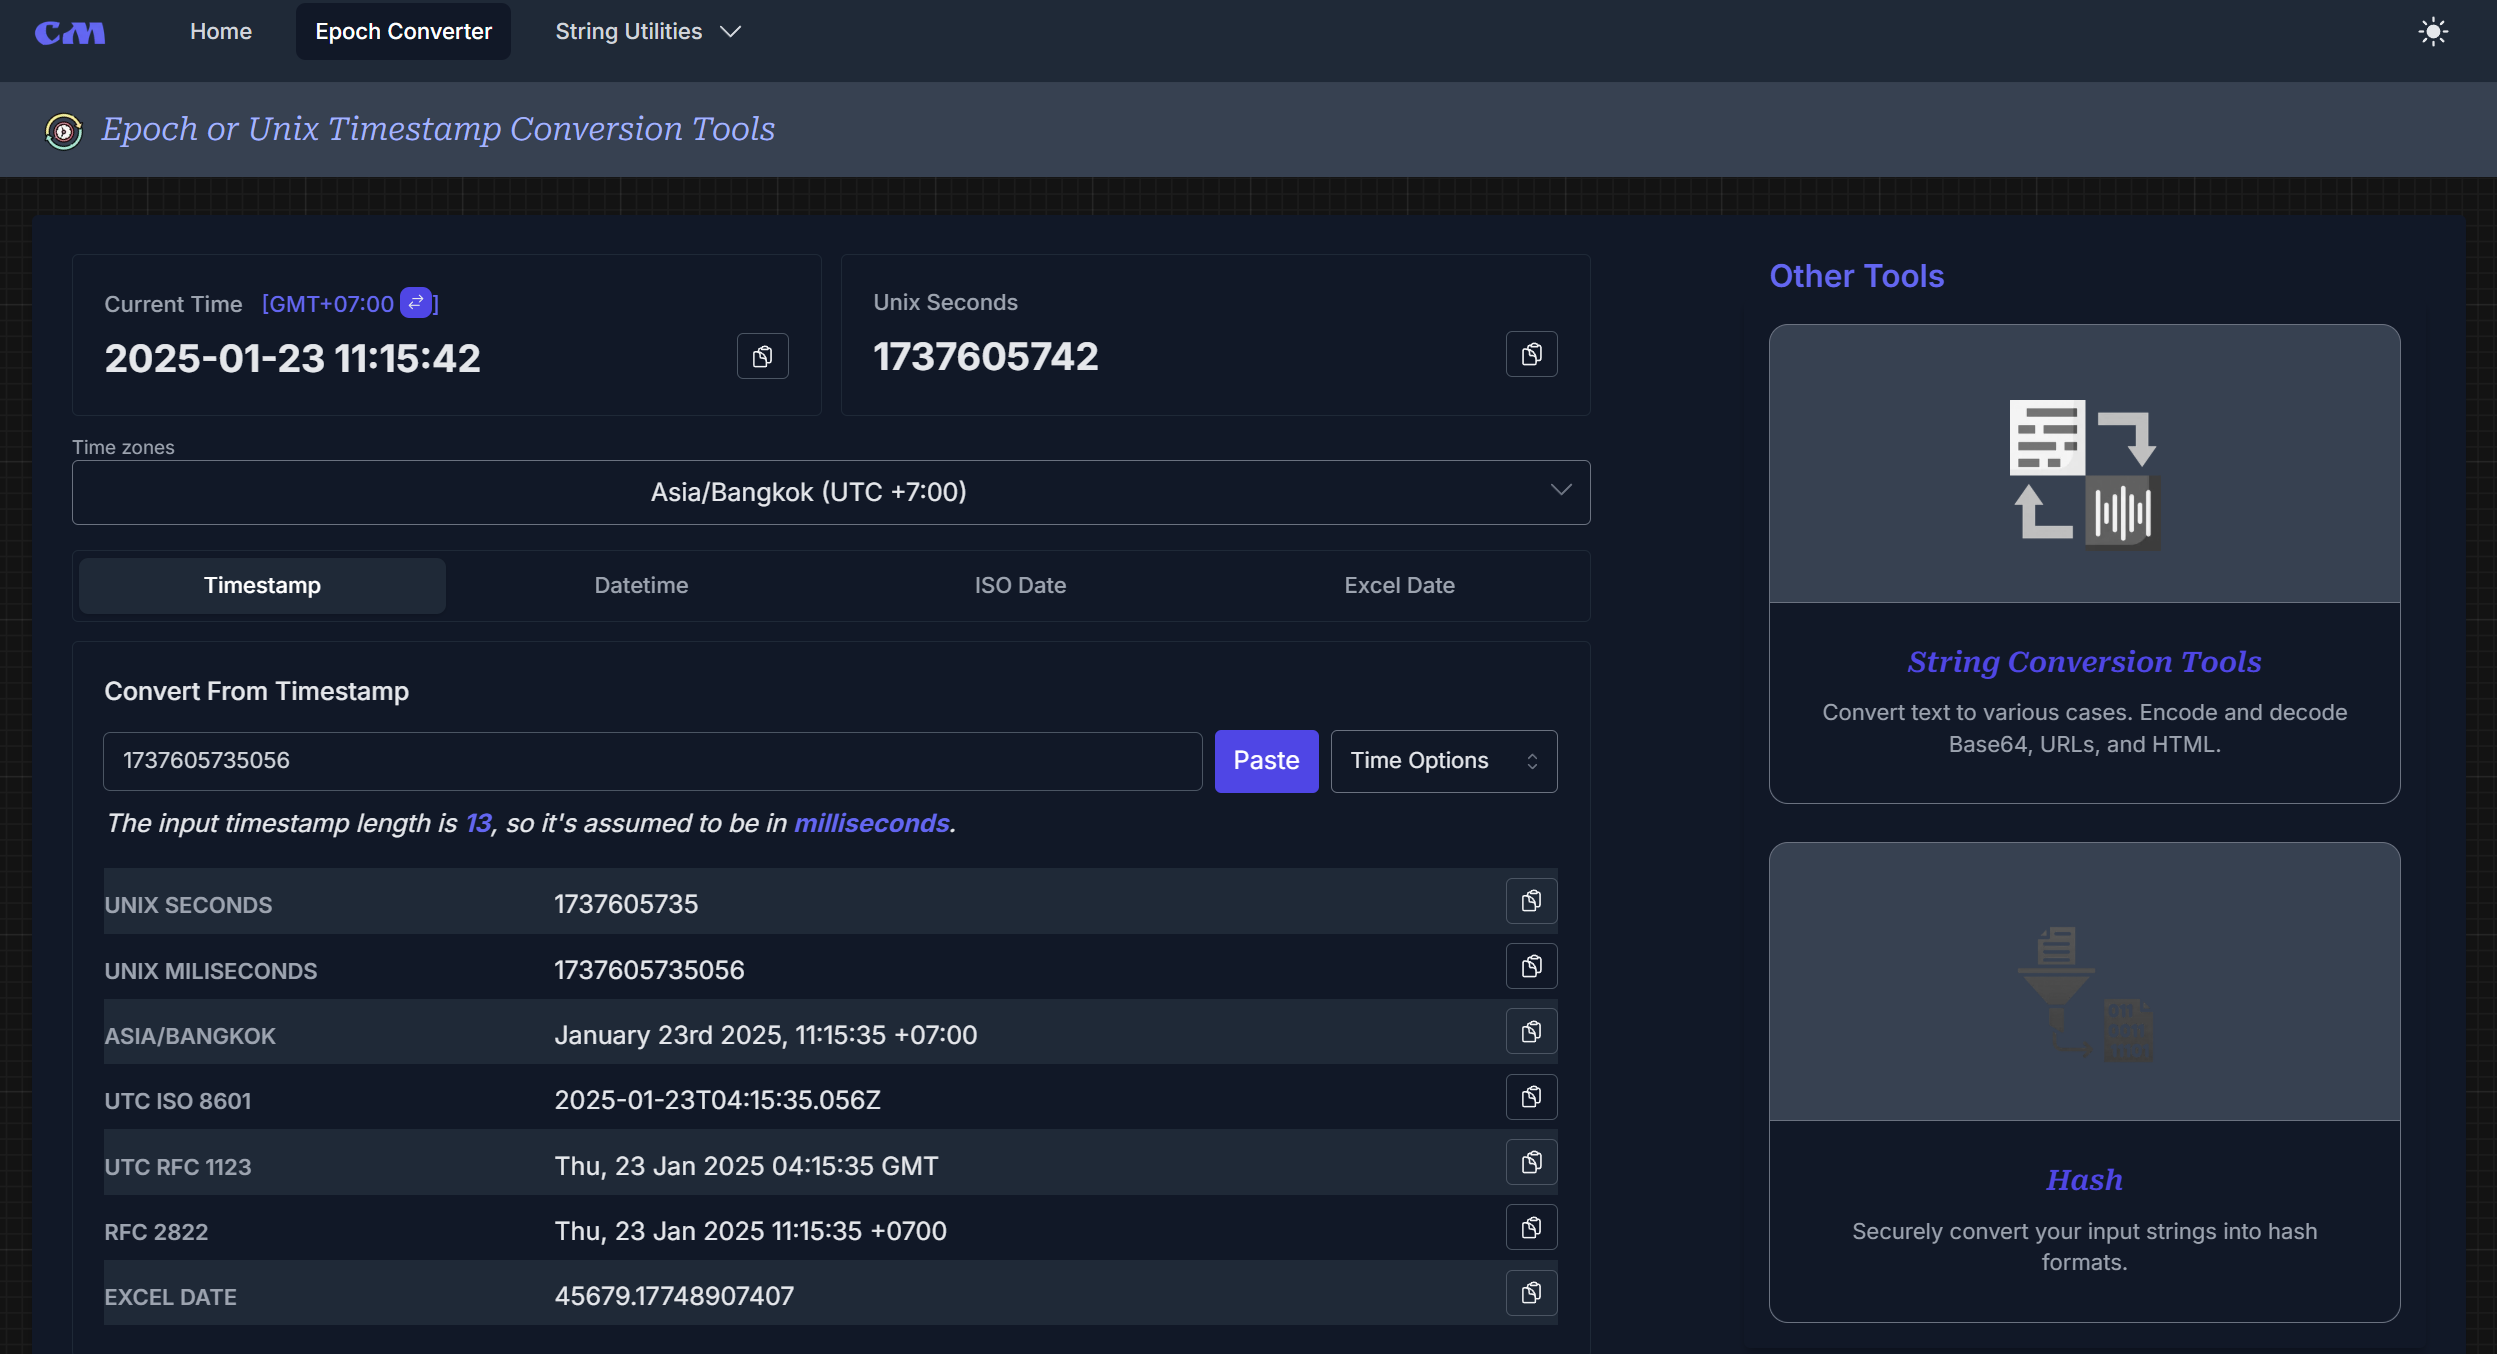Focus the timestamp input field
This screenshot has height=1354, width=2497.
coord(652,761)
